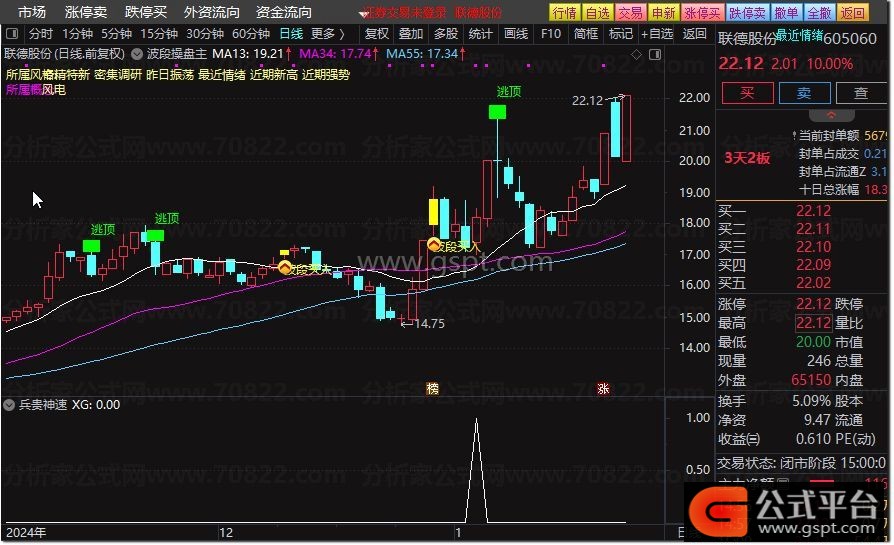This screenshot has height=545, width=894.
Task: Click 简框 toolbar item
Action: pos(586,34)
